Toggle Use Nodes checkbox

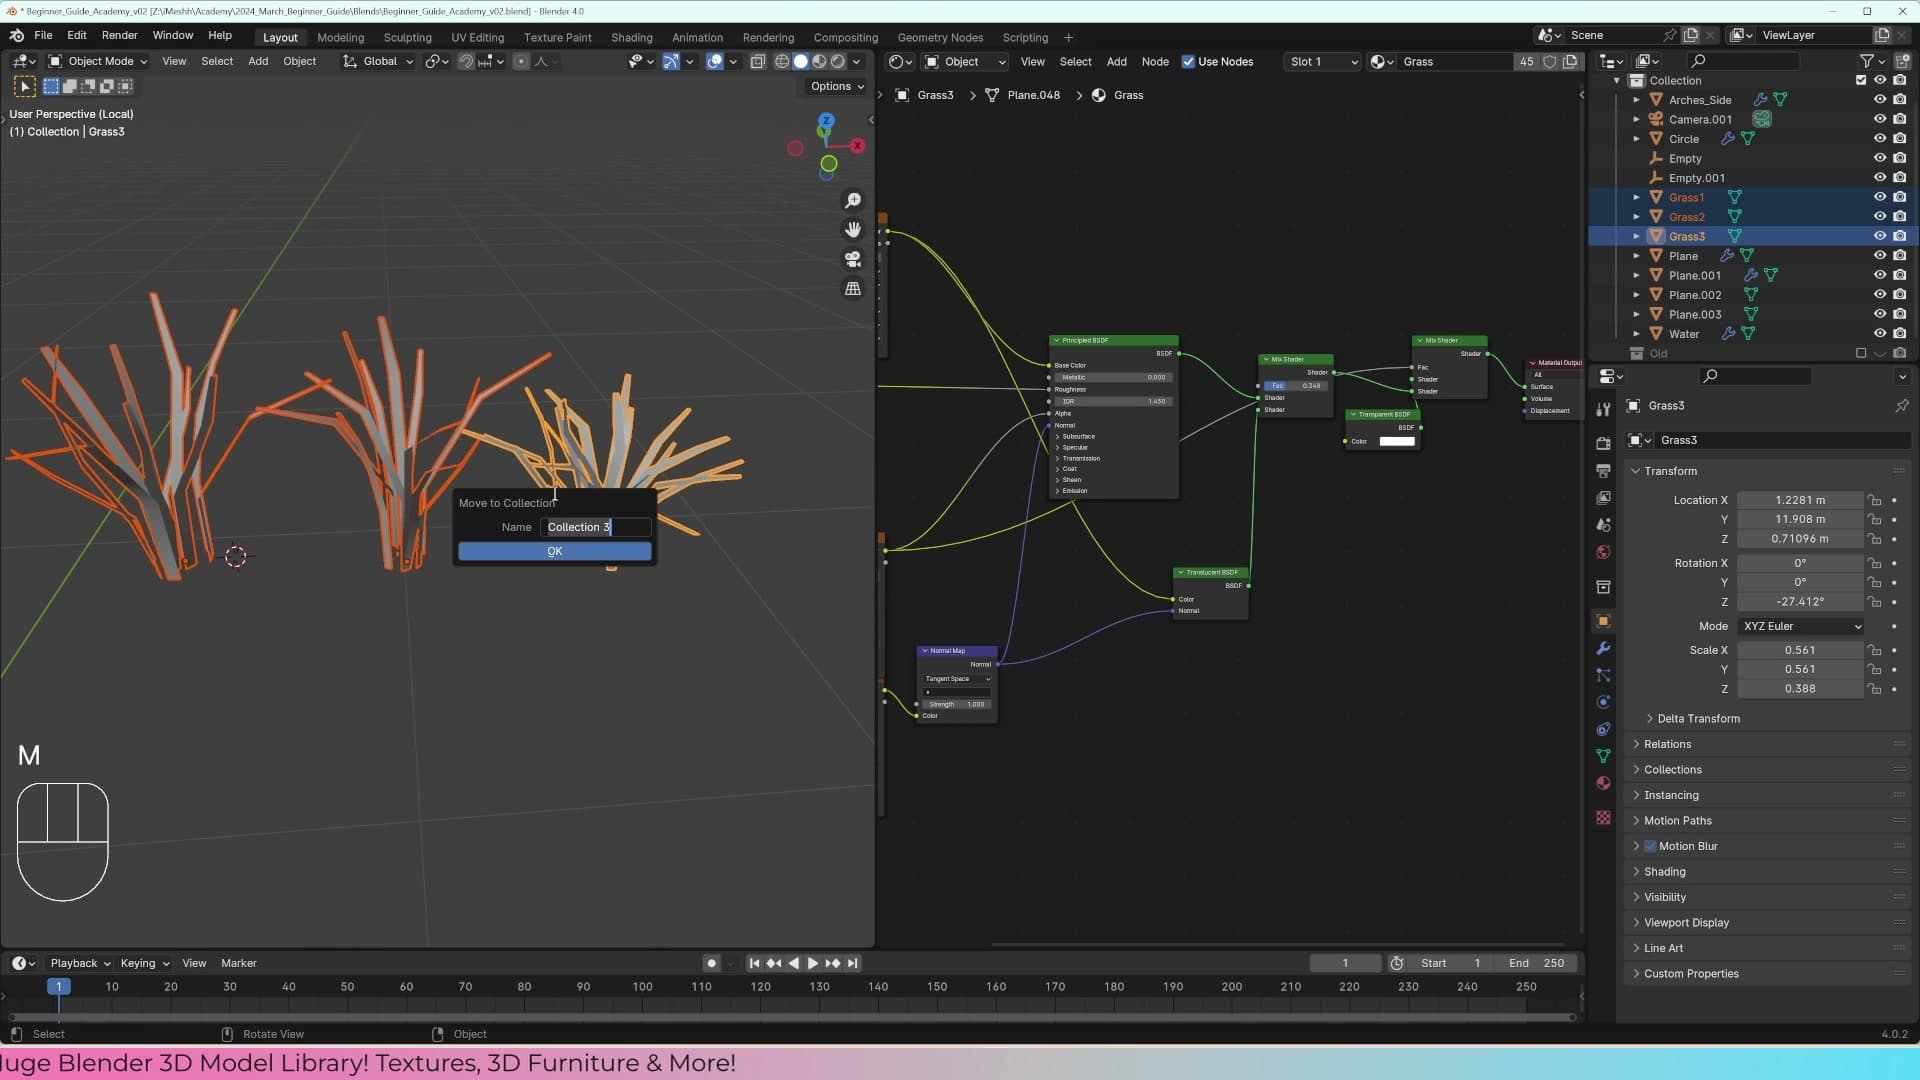coord(1188,62)
